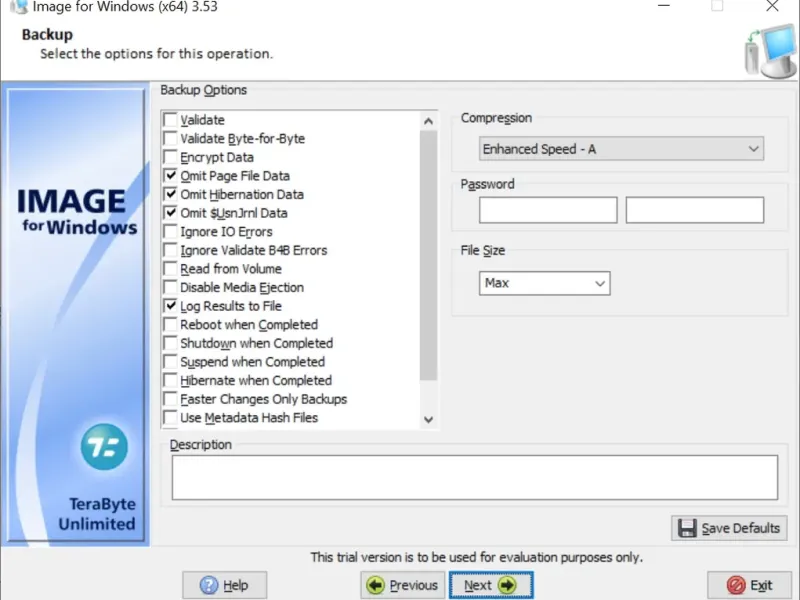Click 'Select the options for this operation.' text

157,54
